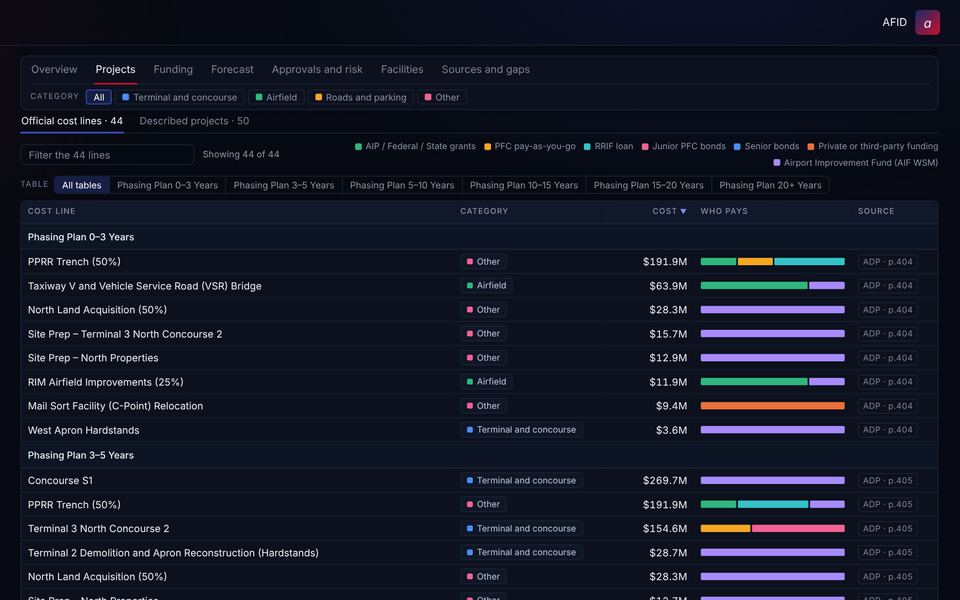Click the RRIF loan legend item
Image resolution: width=960 pixels, height=600 pixels.
click(x=609, y=146)
